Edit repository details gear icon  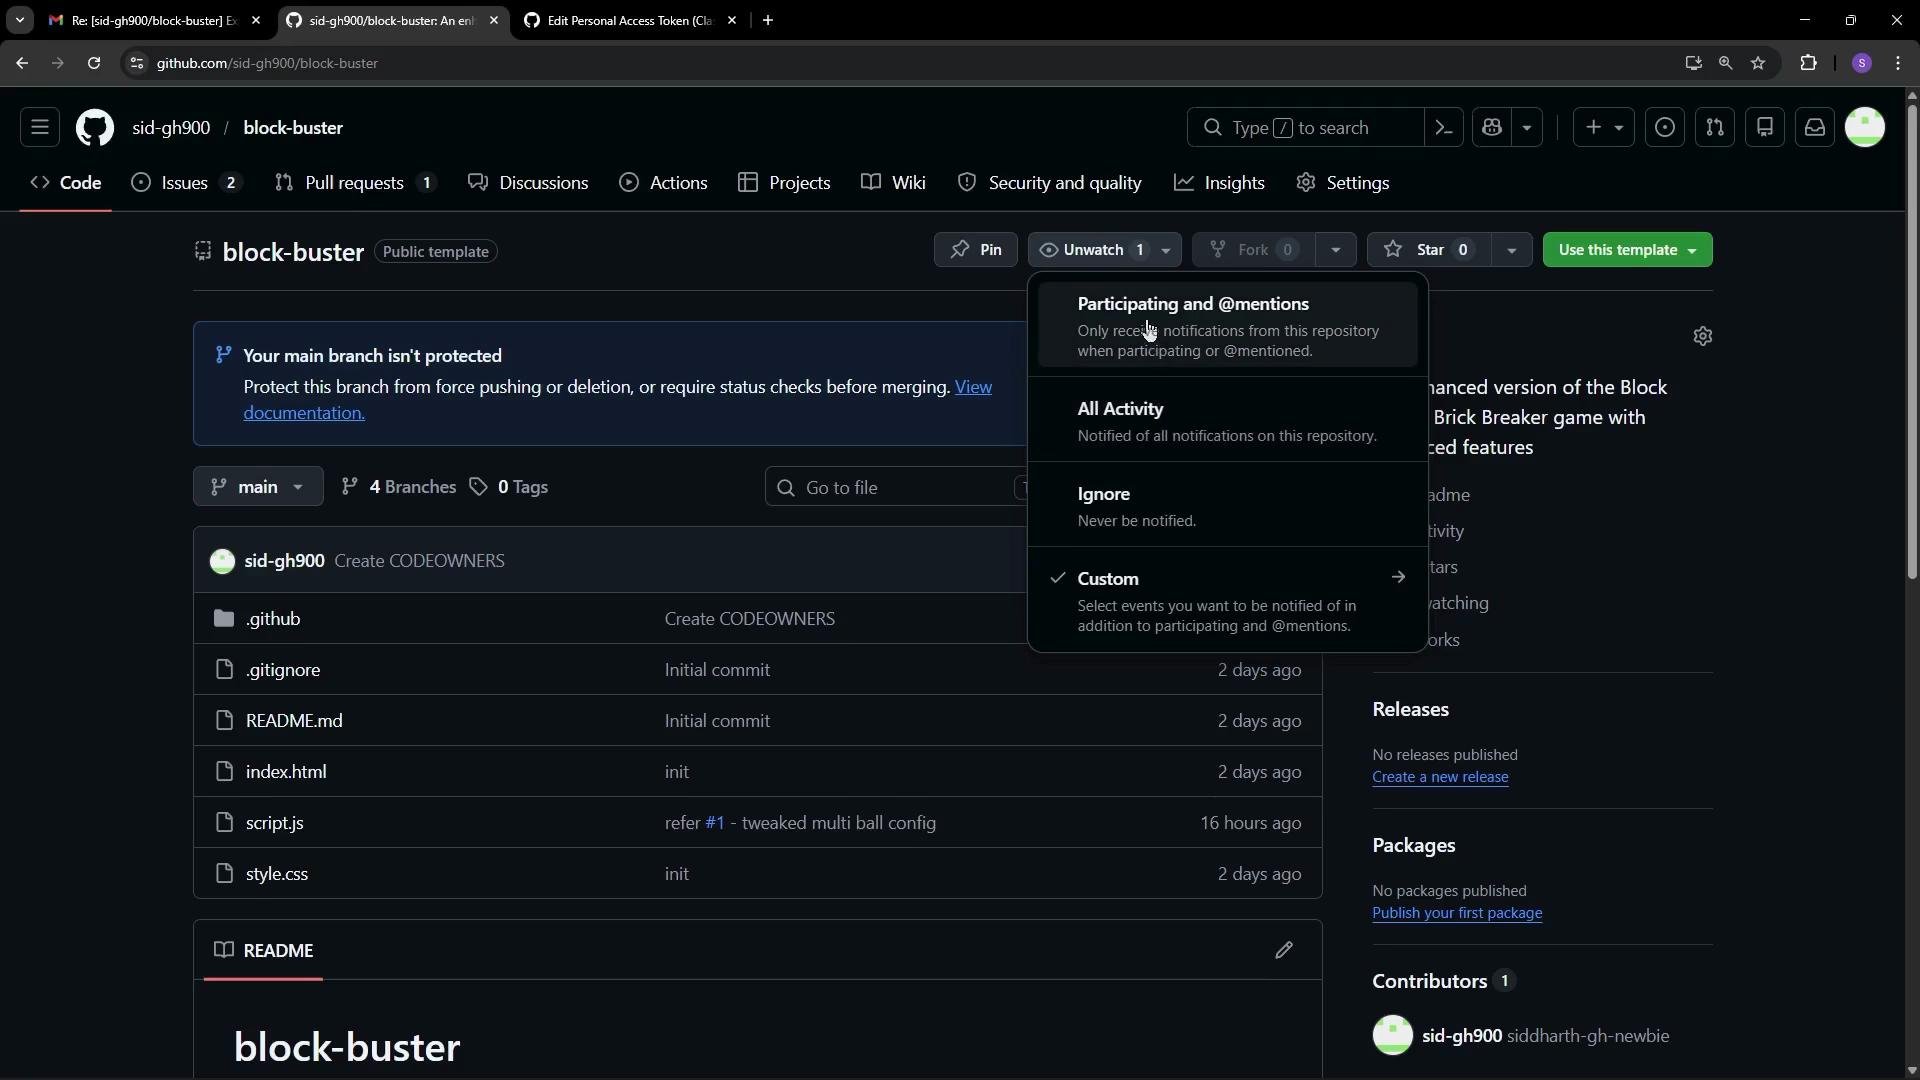pyautogui.click(x=1703, y=336)
